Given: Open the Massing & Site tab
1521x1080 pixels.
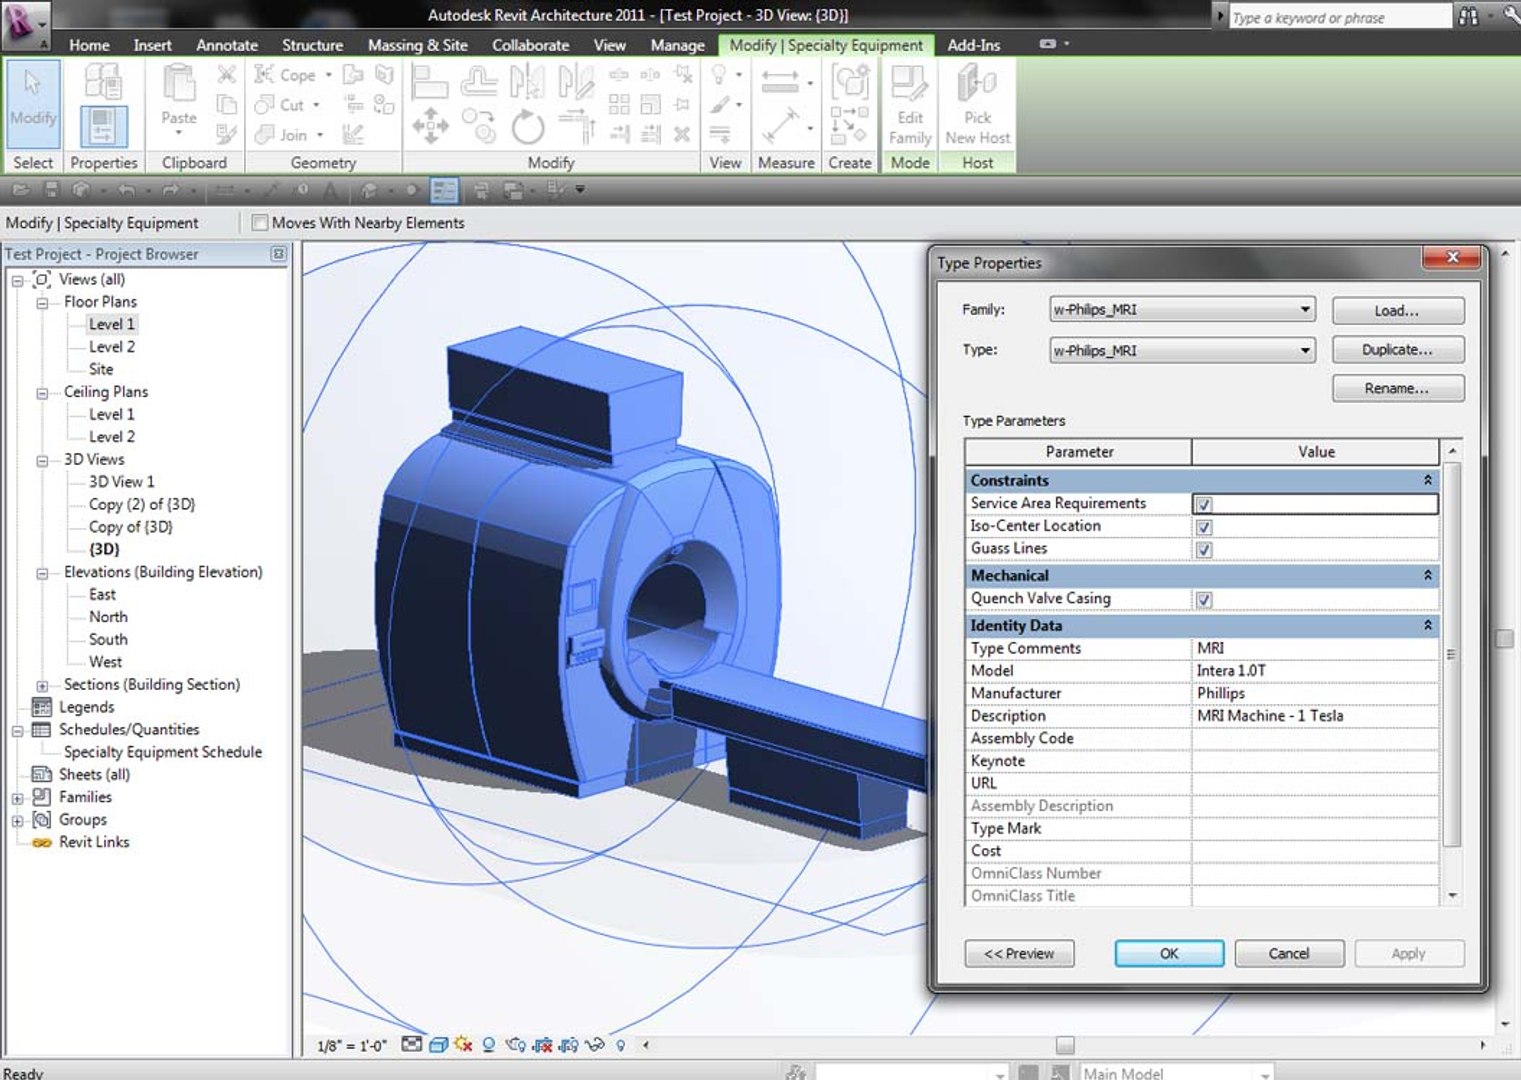Looking at the screenshot, I should (418, 45).
